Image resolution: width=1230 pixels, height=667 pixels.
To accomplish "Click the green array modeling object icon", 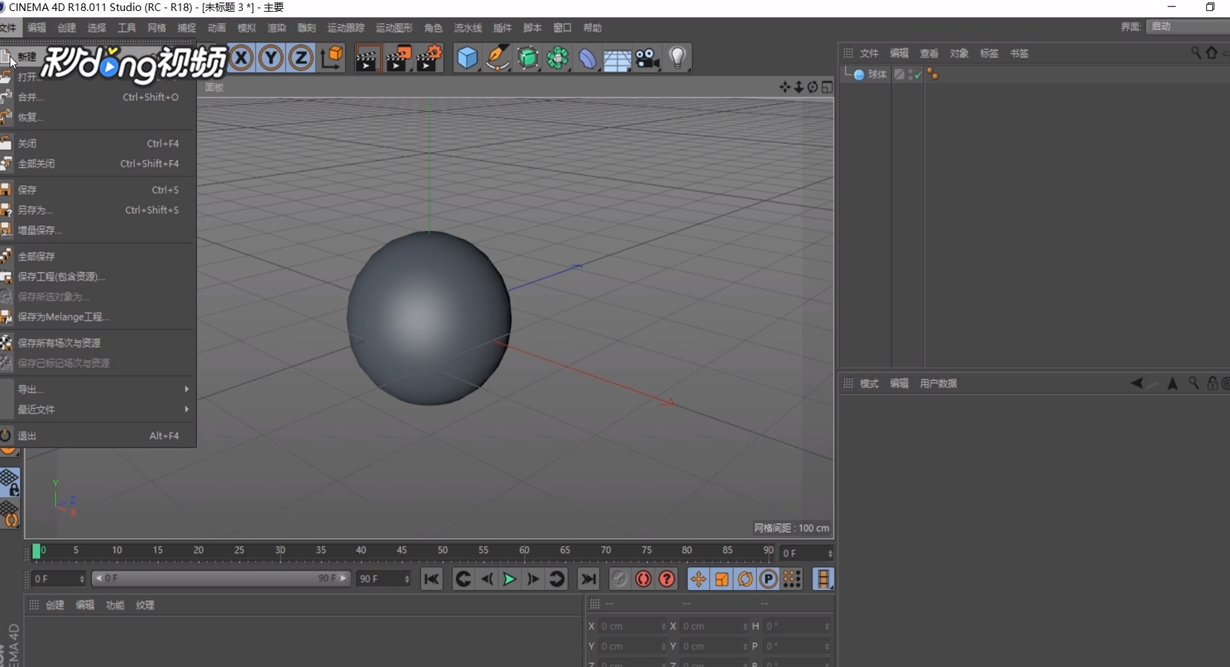I will coord(558,58).
